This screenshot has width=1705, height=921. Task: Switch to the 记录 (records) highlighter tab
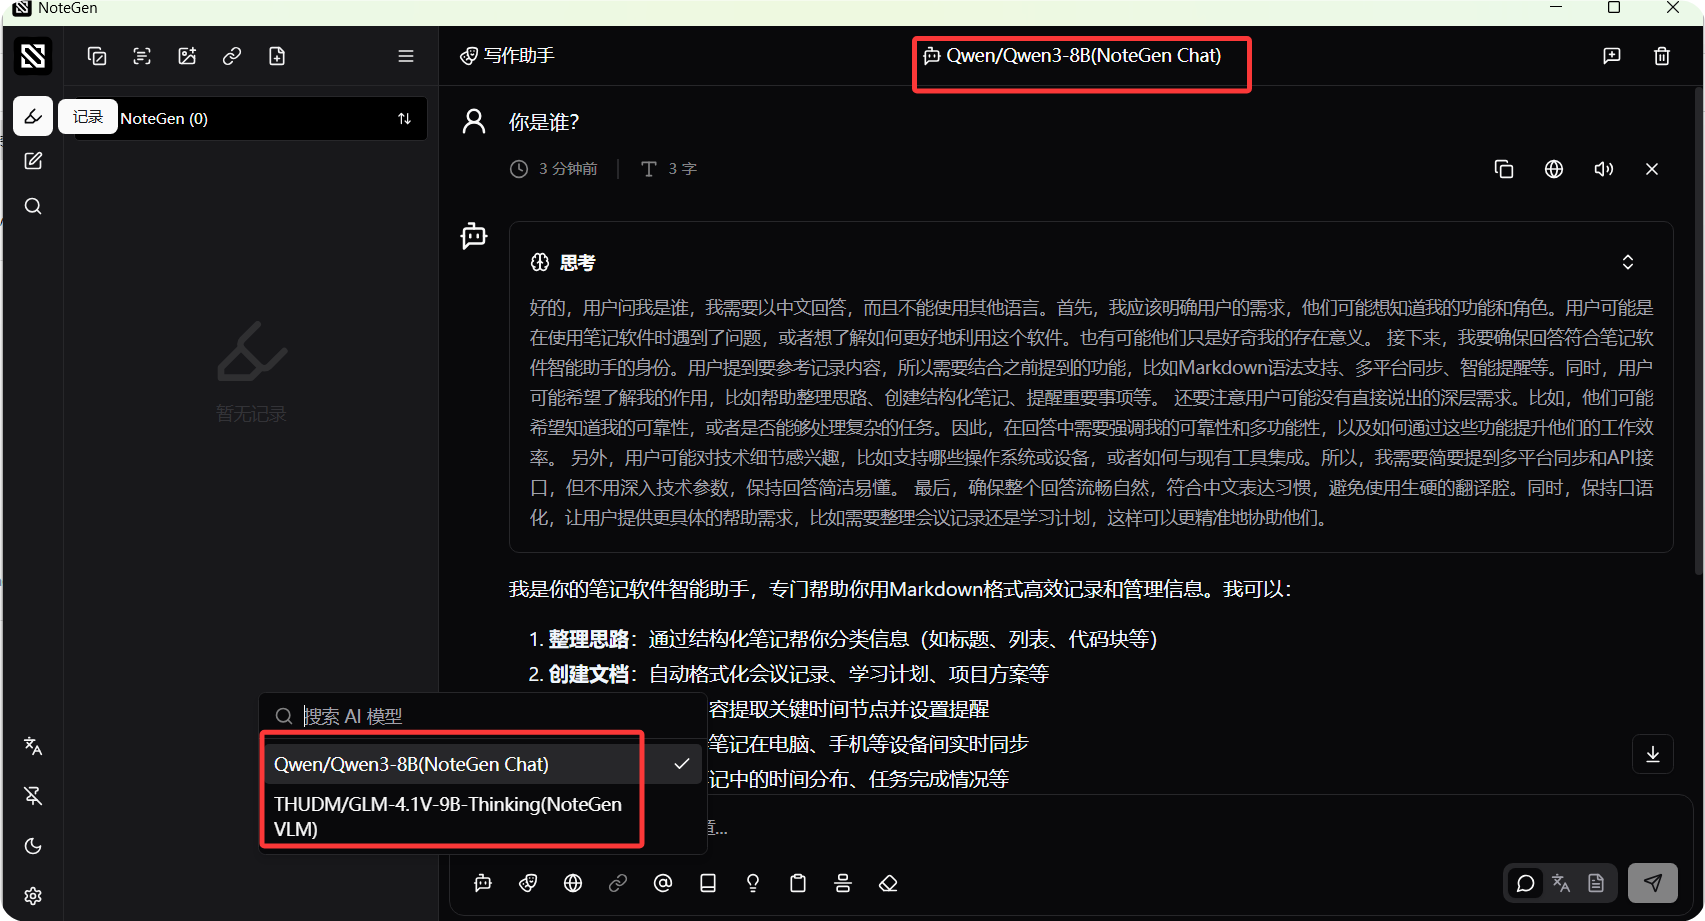[x=33, y=116]
